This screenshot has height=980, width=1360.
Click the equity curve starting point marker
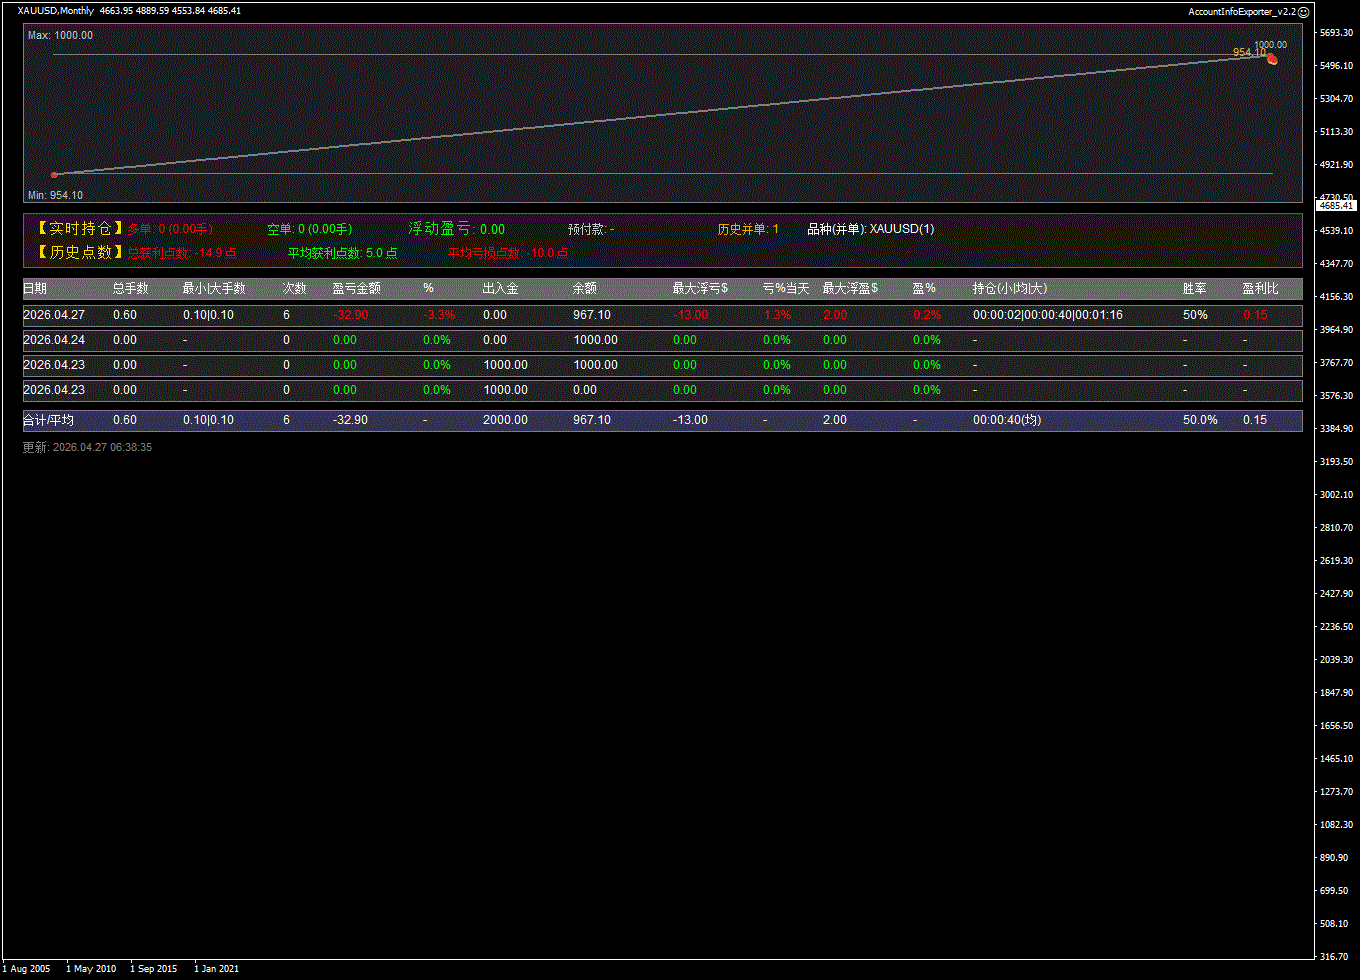54,175
